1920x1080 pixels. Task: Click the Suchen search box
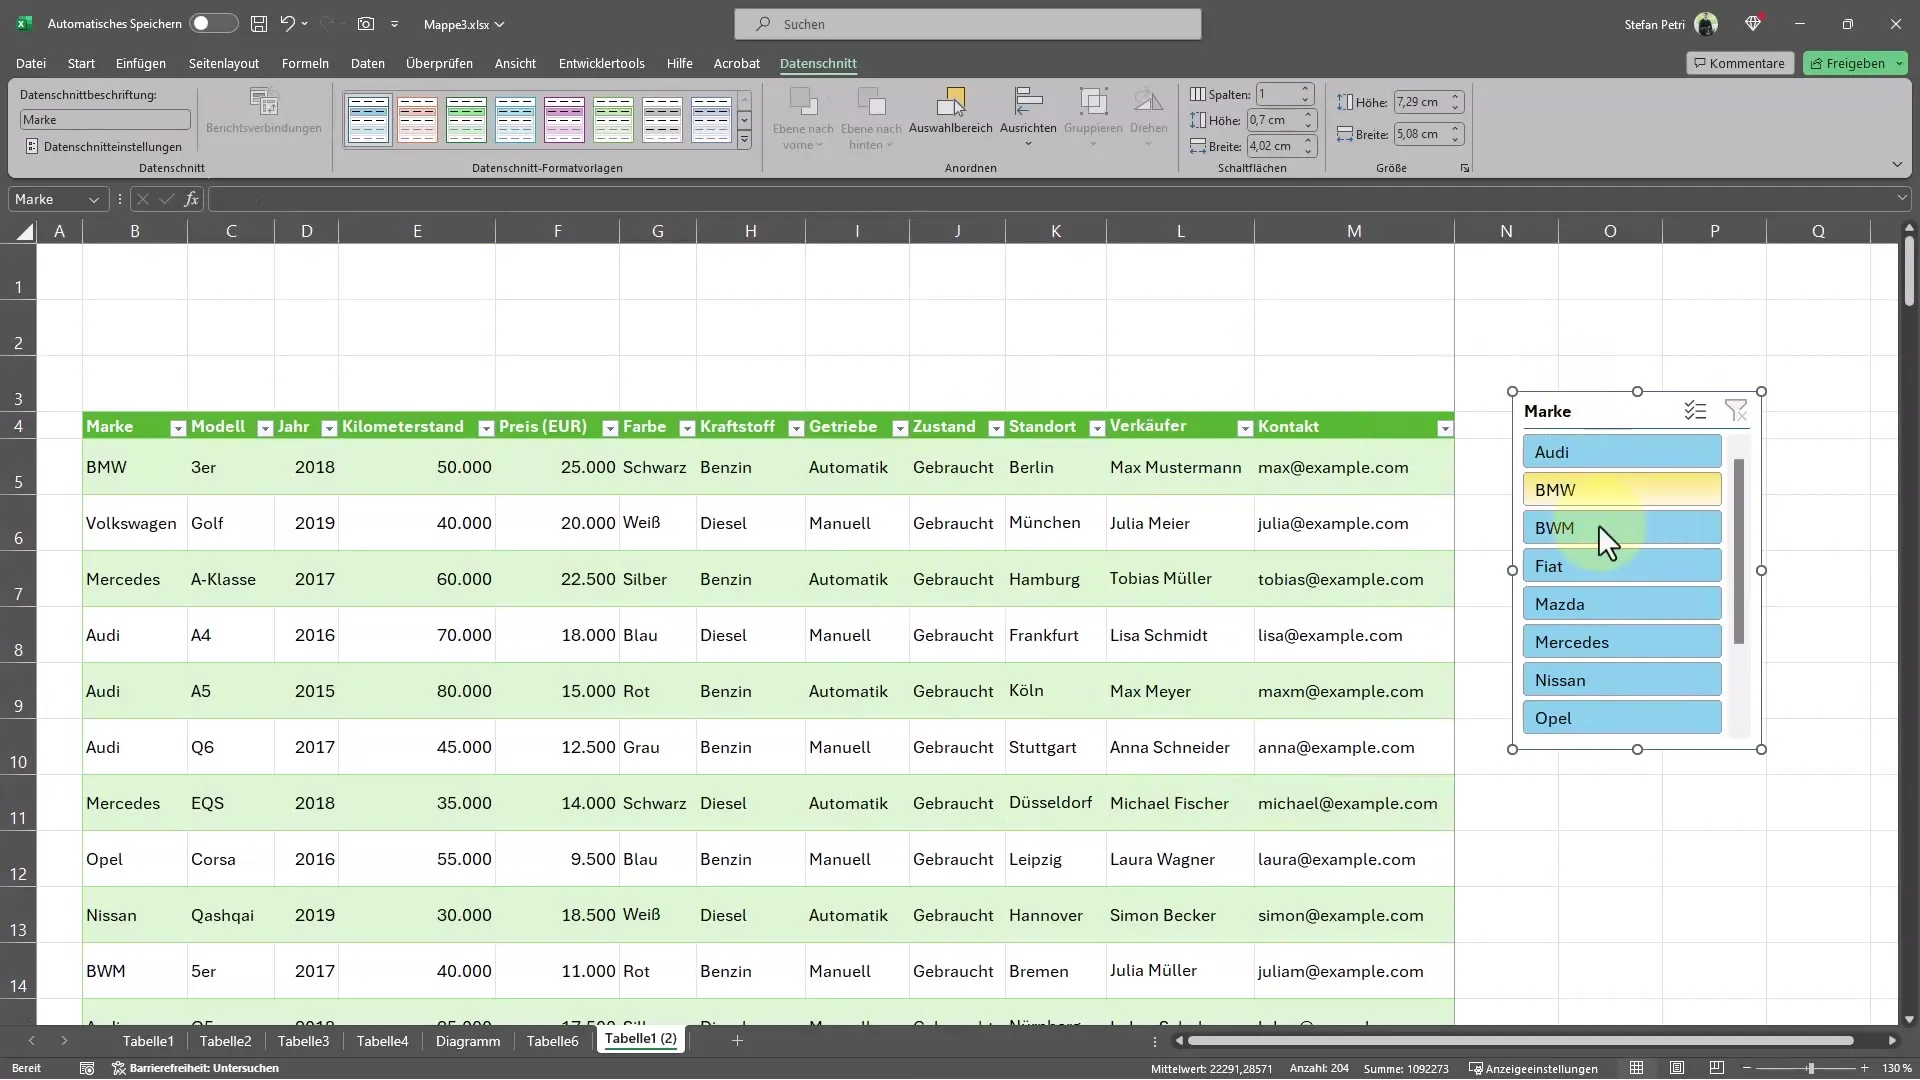tap(968, 24)
